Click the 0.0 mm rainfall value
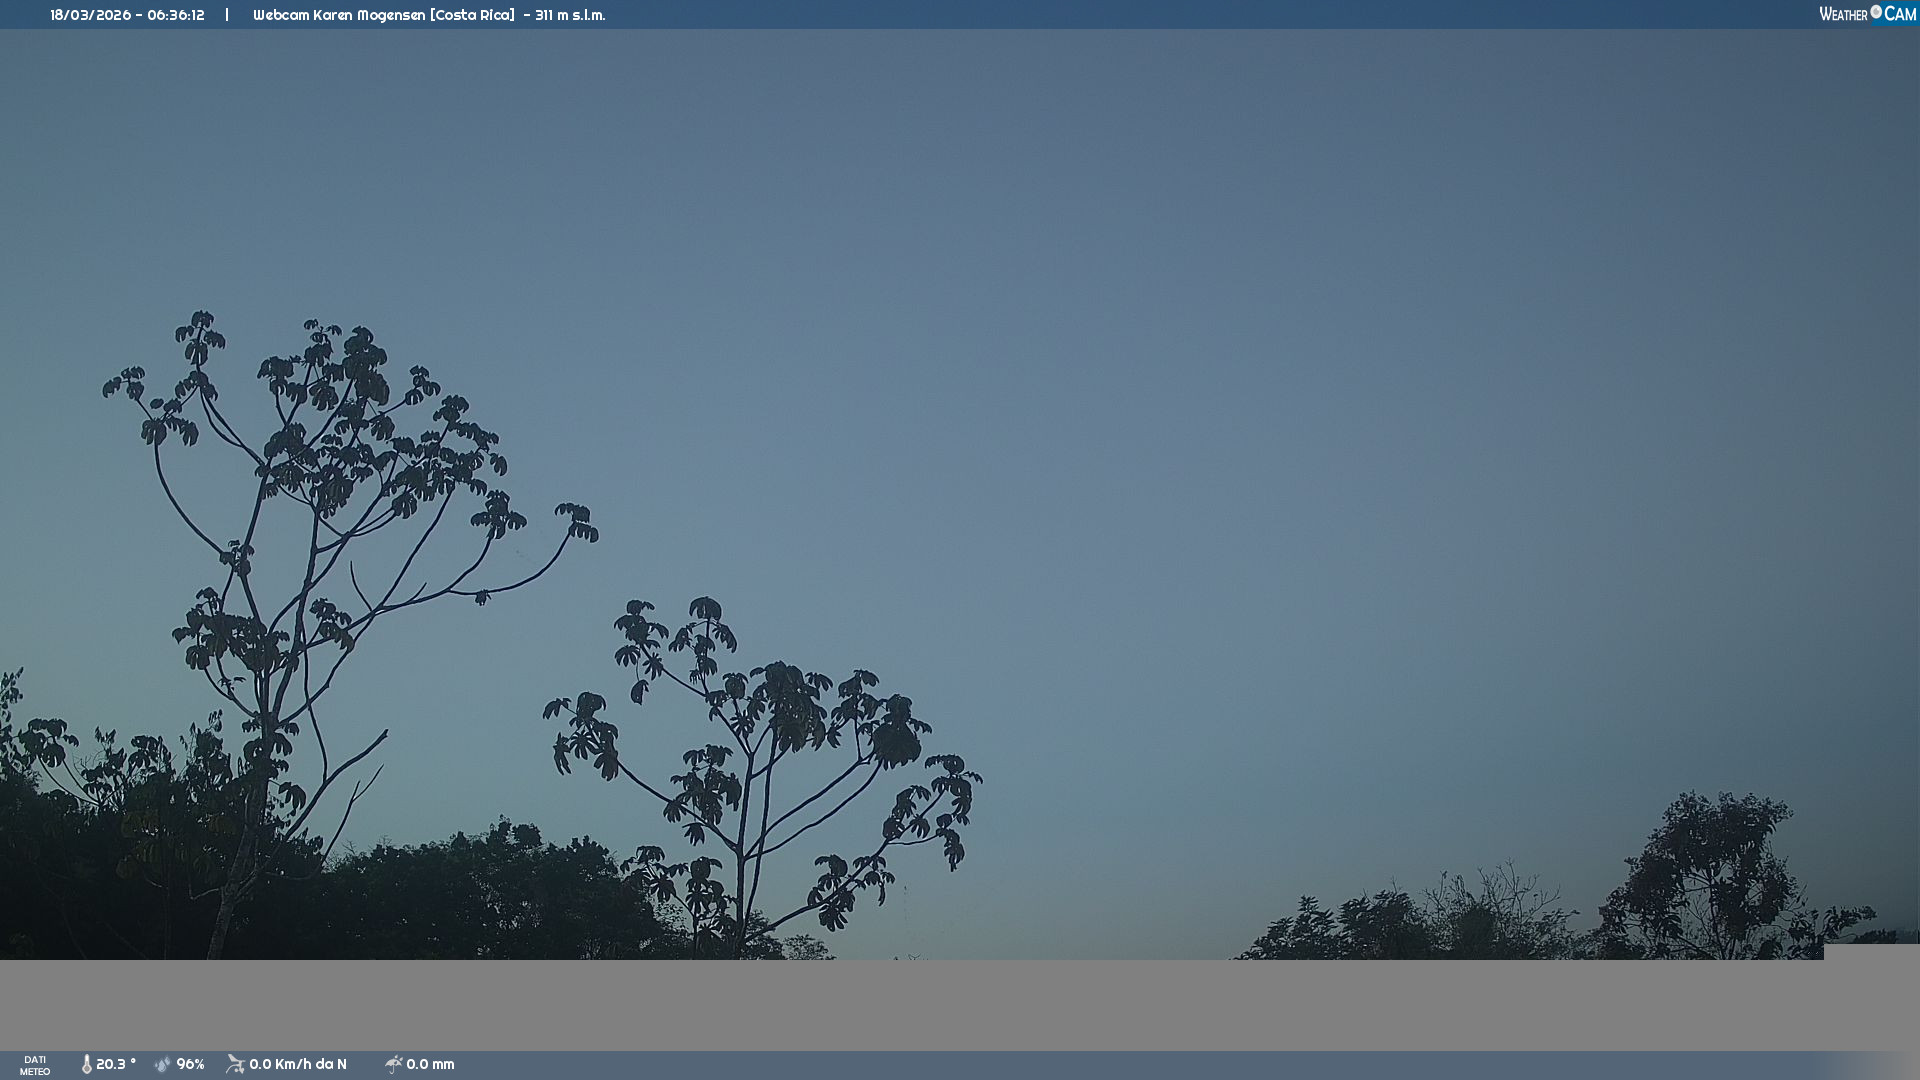The height and width of the screenshot is (1080, 1920). pos(430,1064)
